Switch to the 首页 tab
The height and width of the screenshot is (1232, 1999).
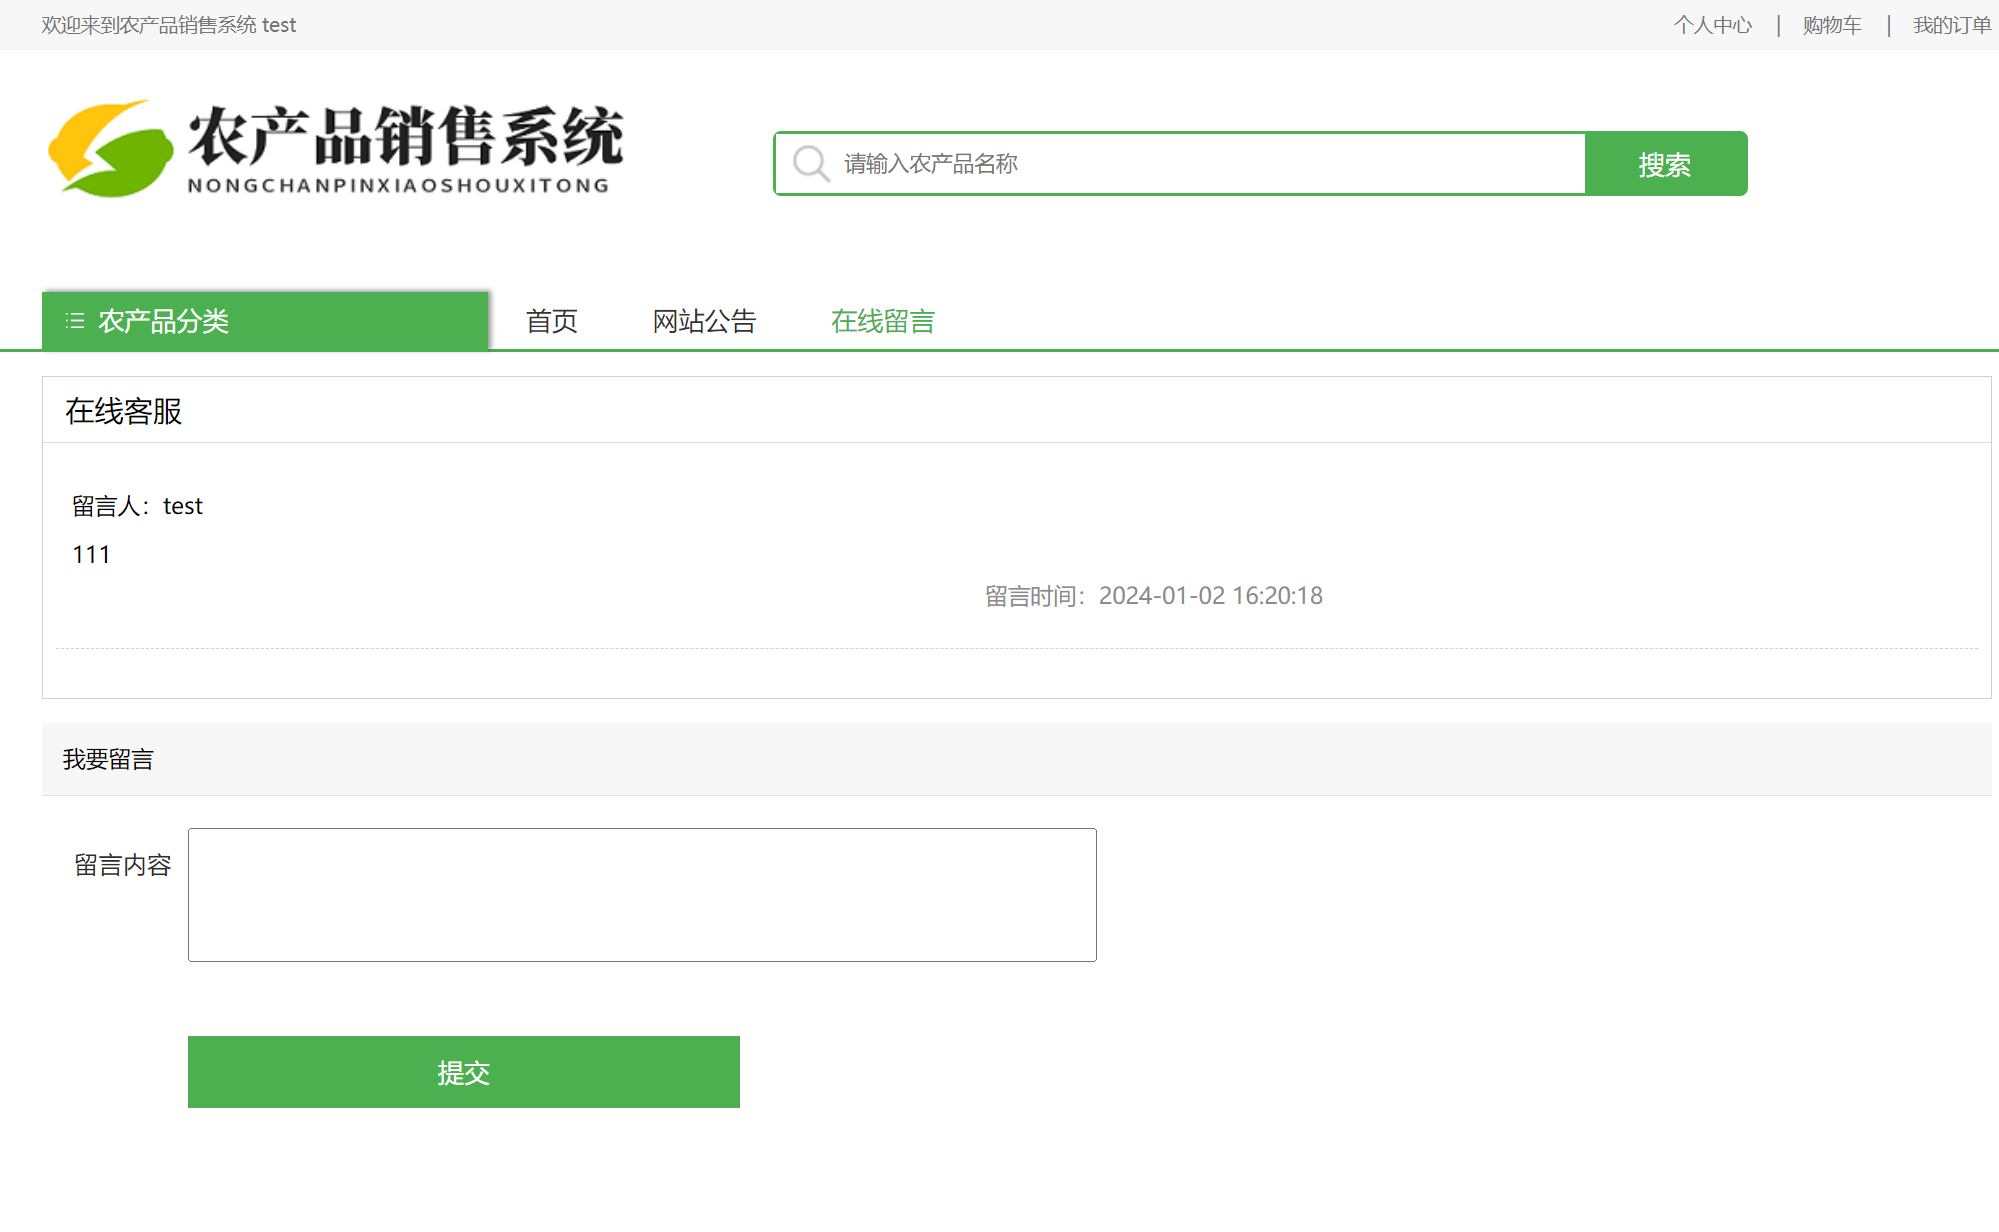coord(551,321)
